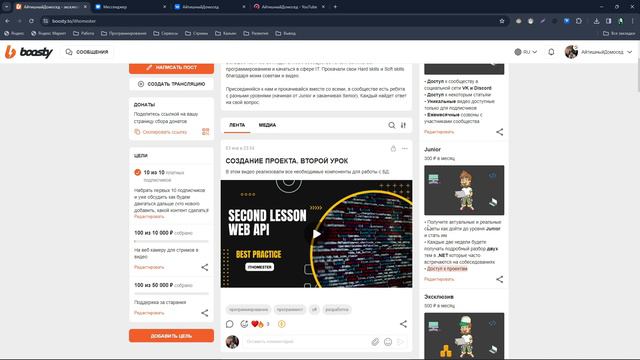Viewport: 640px width, 360px height.
Task: Open the Сервисы bookmarks folder
Action: pyautogui.click(x=166, y=33)
